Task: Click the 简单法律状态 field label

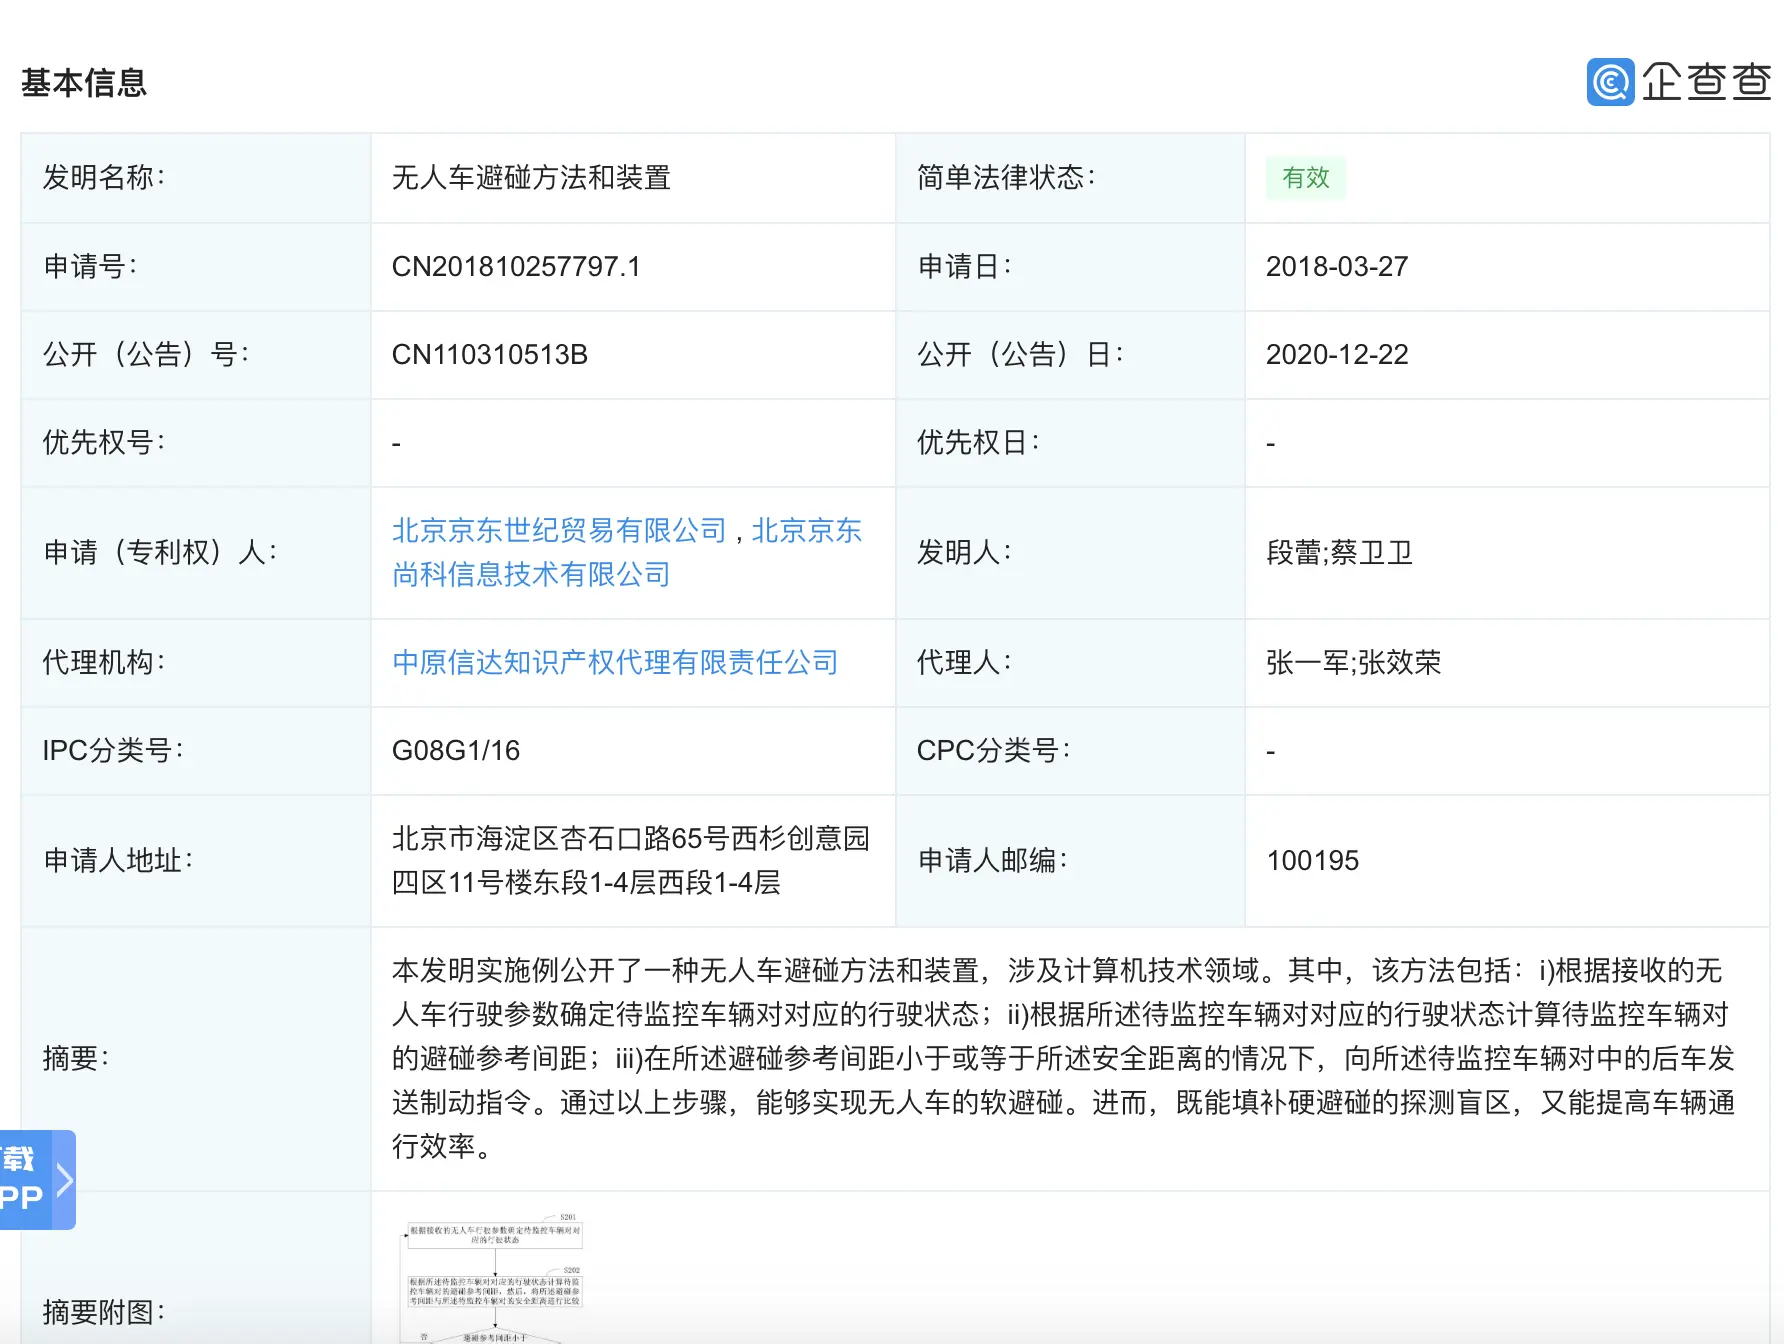Action: [1006, 178]
